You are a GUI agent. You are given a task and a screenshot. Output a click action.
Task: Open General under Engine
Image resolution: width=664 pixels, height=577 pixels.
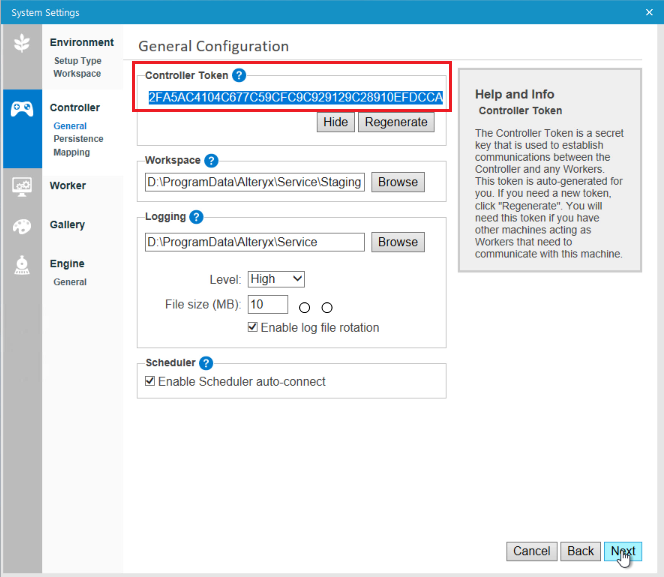(x=70, y=282)
